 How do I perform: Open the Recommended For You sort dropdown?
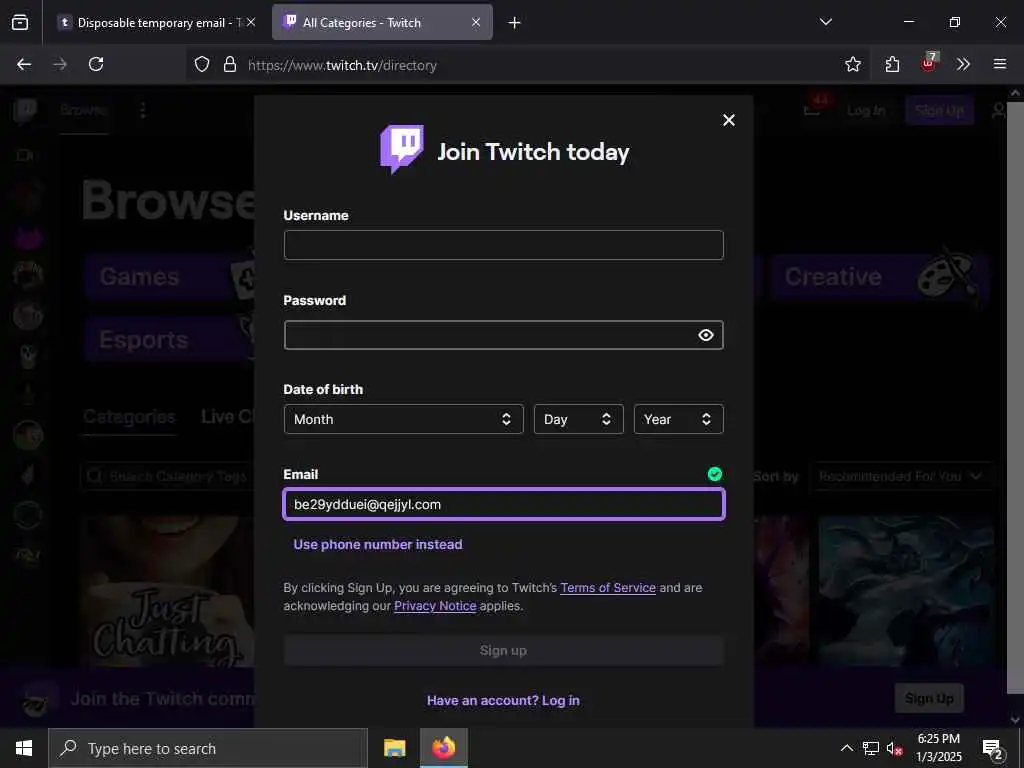(901, 477)
